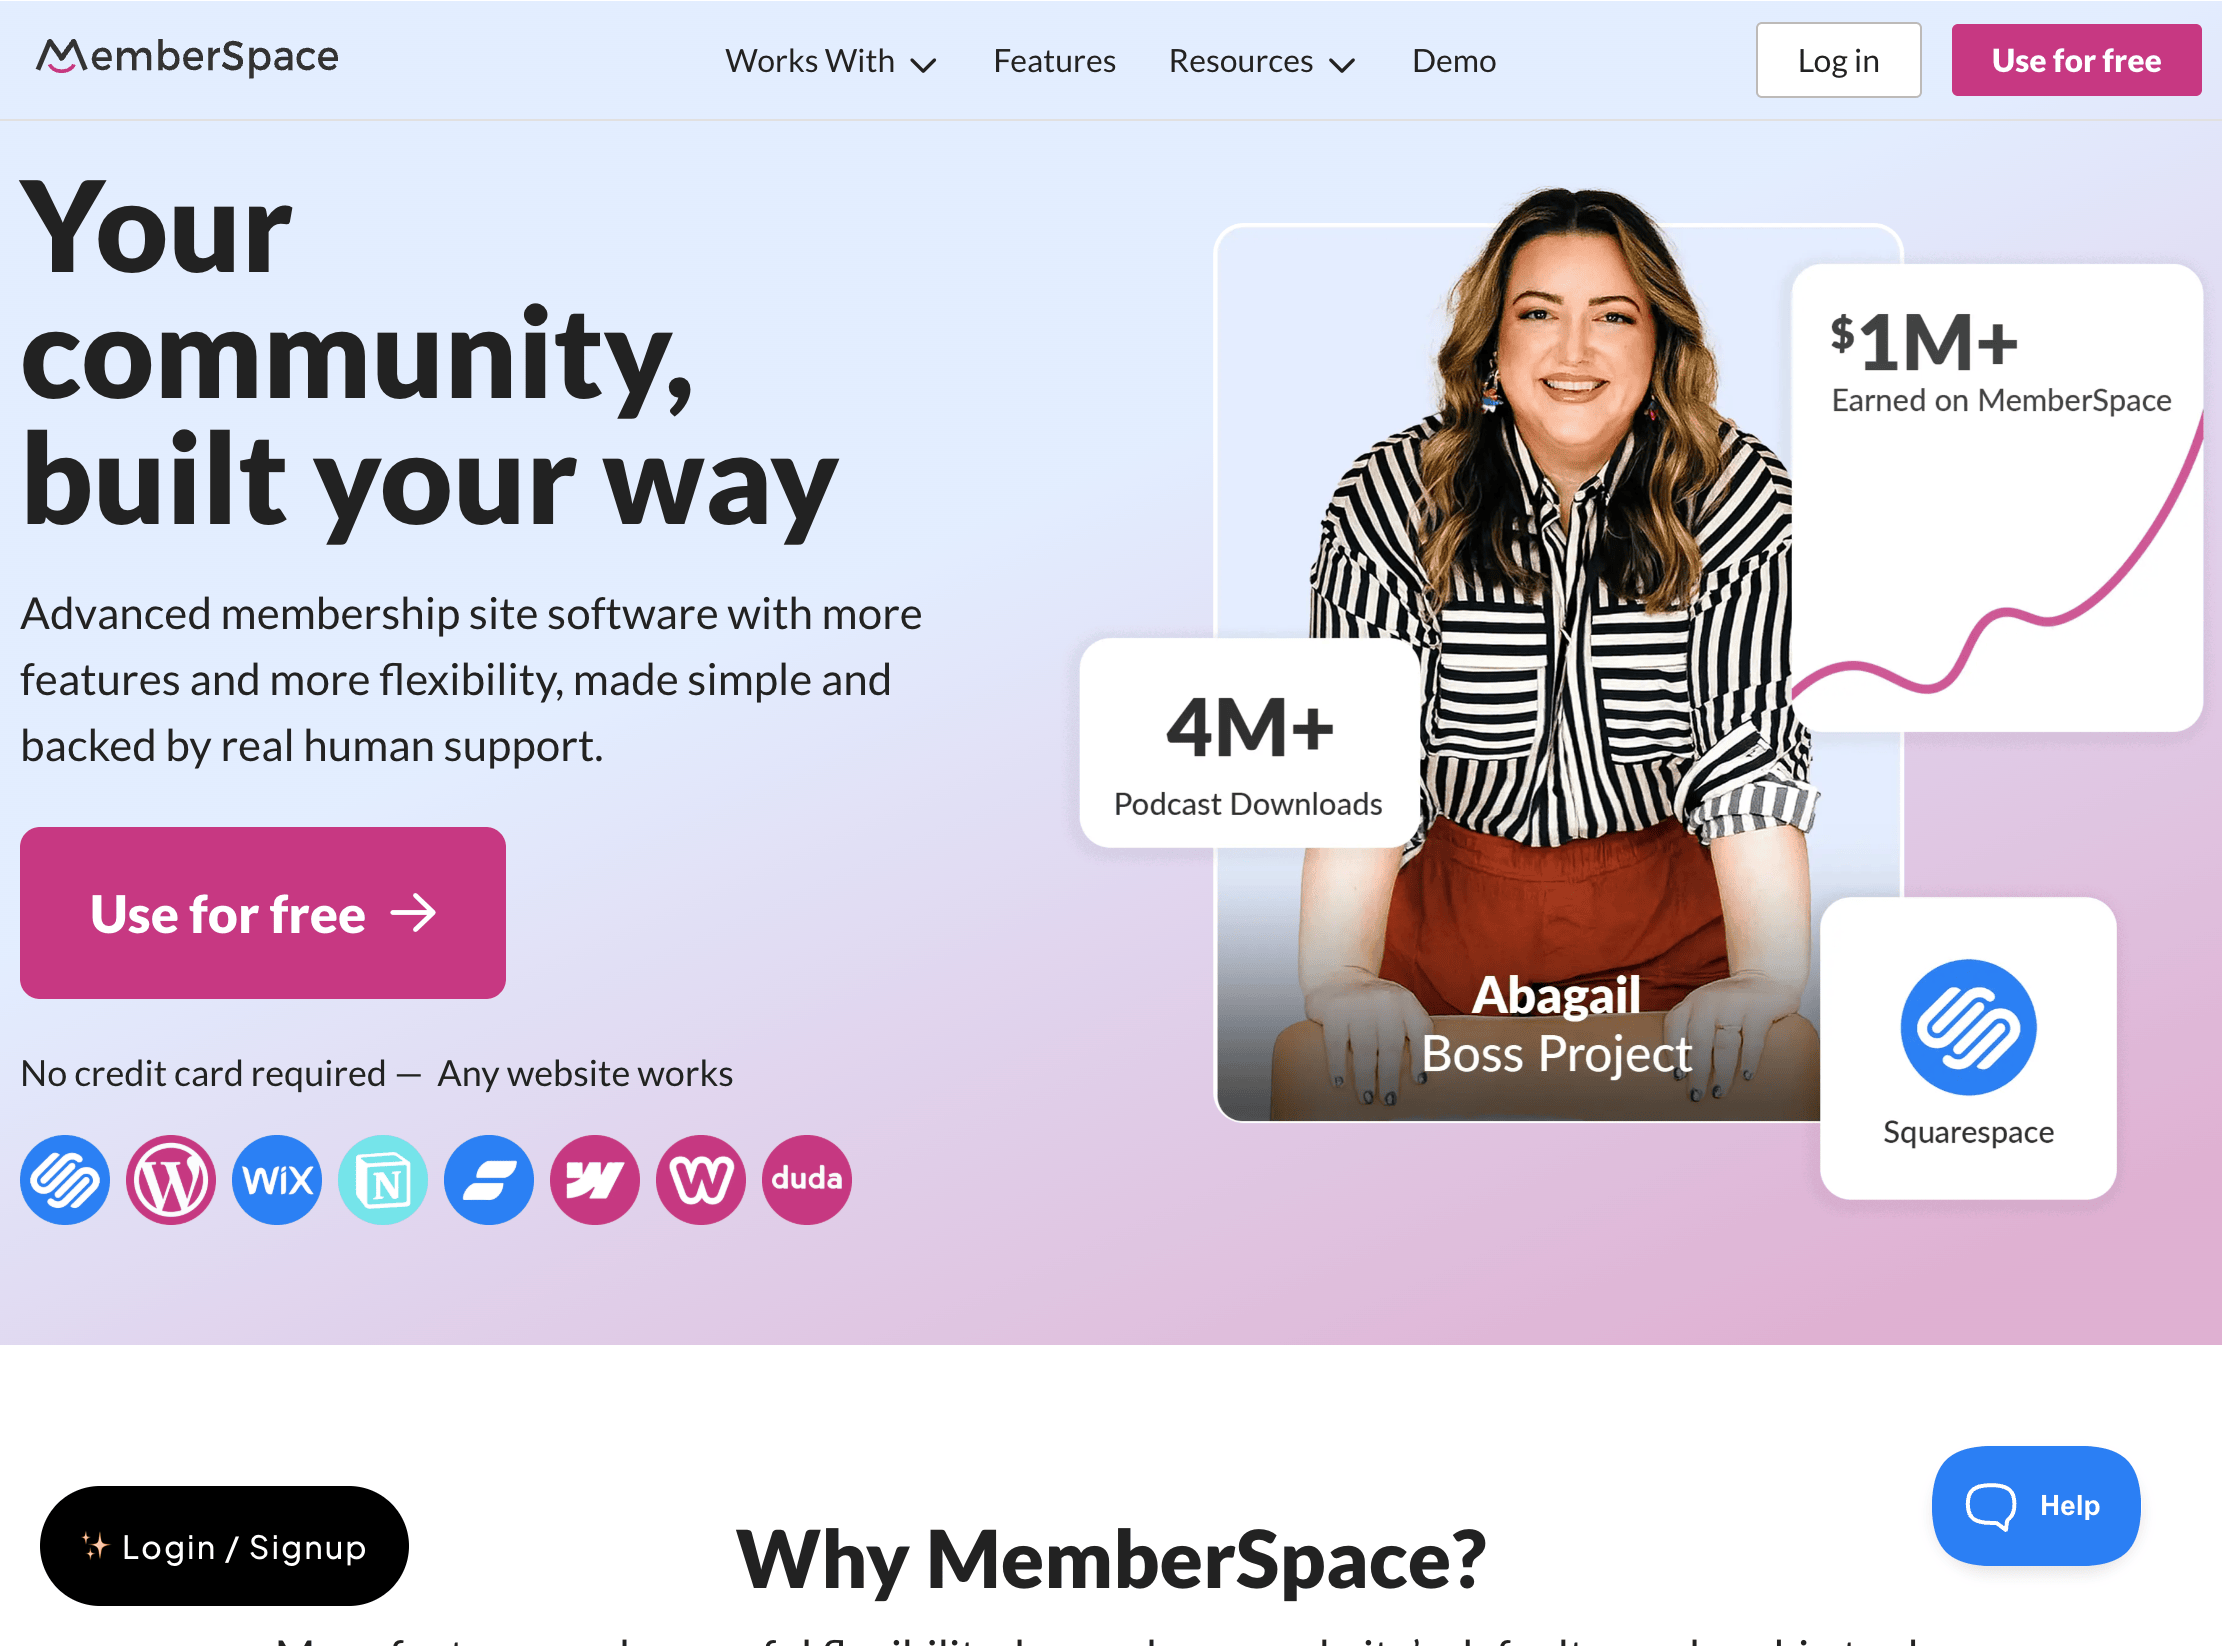Screen dimensions: 2222x1646
Task: Open the Help chat widget
Action: point(2036,1505)
